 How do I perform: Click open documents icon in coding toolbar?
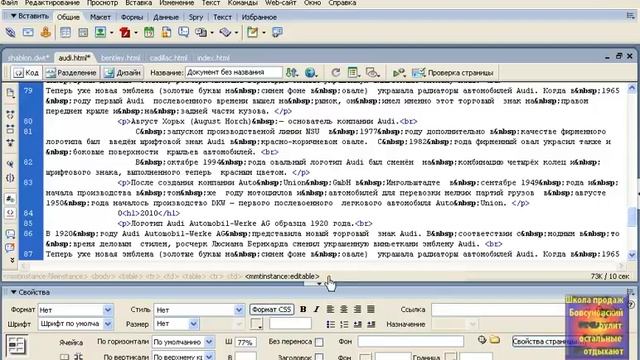coord(10,93)
